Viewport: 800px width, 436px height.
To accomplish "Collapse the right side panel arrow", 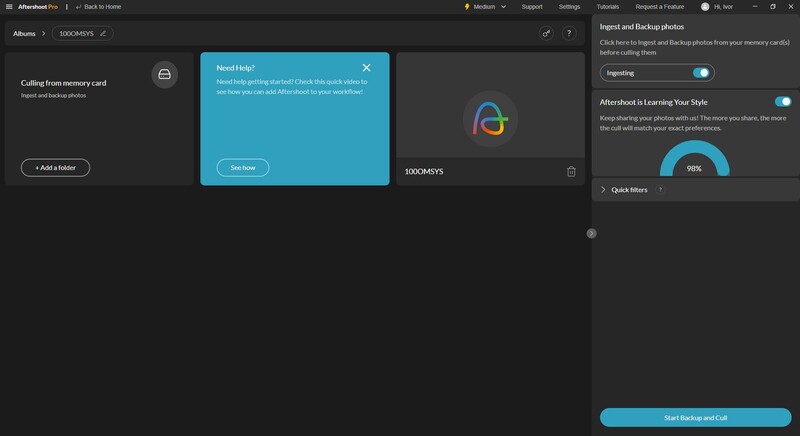I will [x=591, y=233].
